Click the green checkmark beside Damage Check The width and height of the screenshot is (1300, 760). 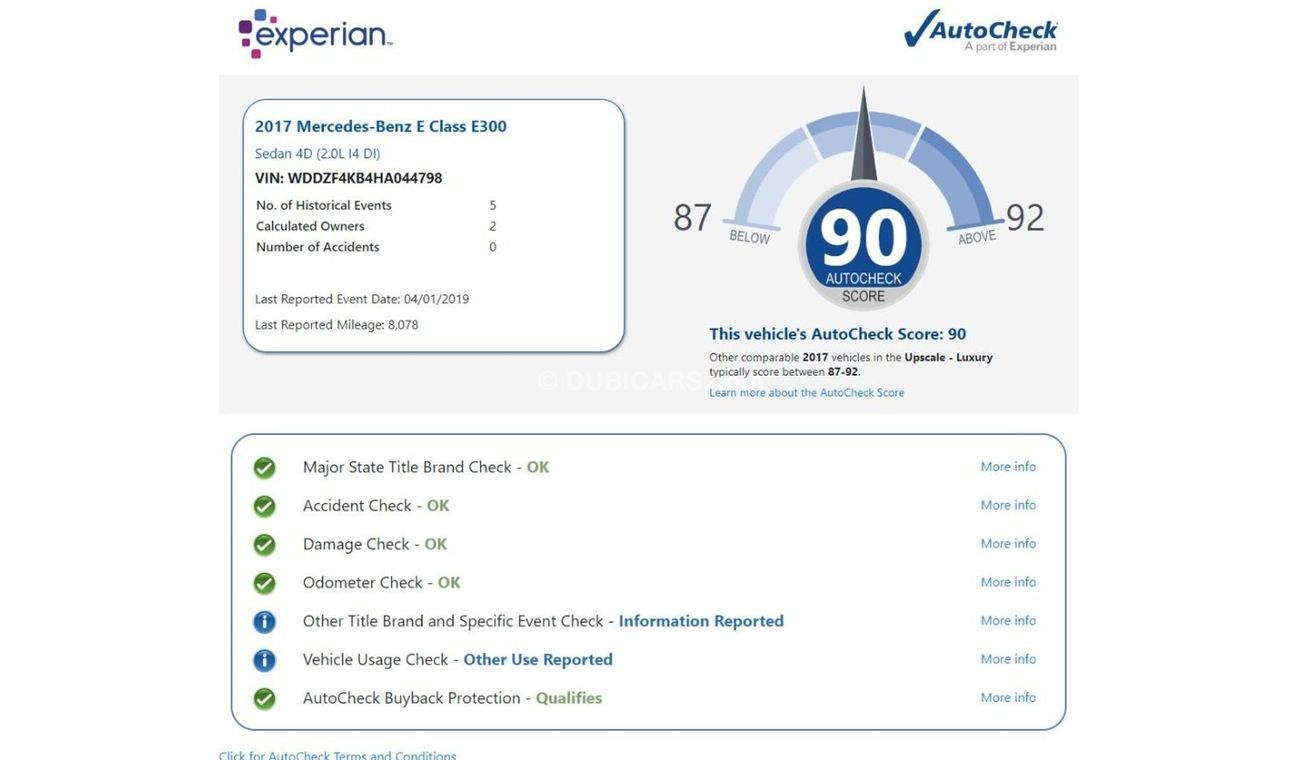[x=264, y=544]
